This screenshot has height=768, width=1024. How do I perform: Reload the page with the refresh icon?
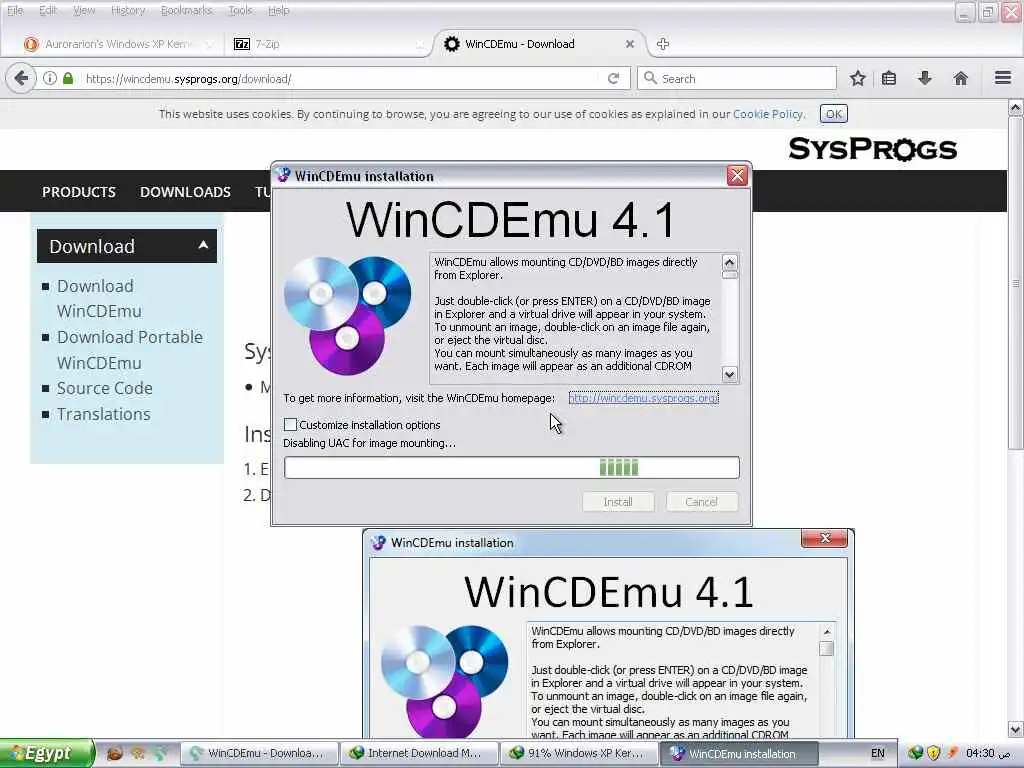[x=613, y=78]
